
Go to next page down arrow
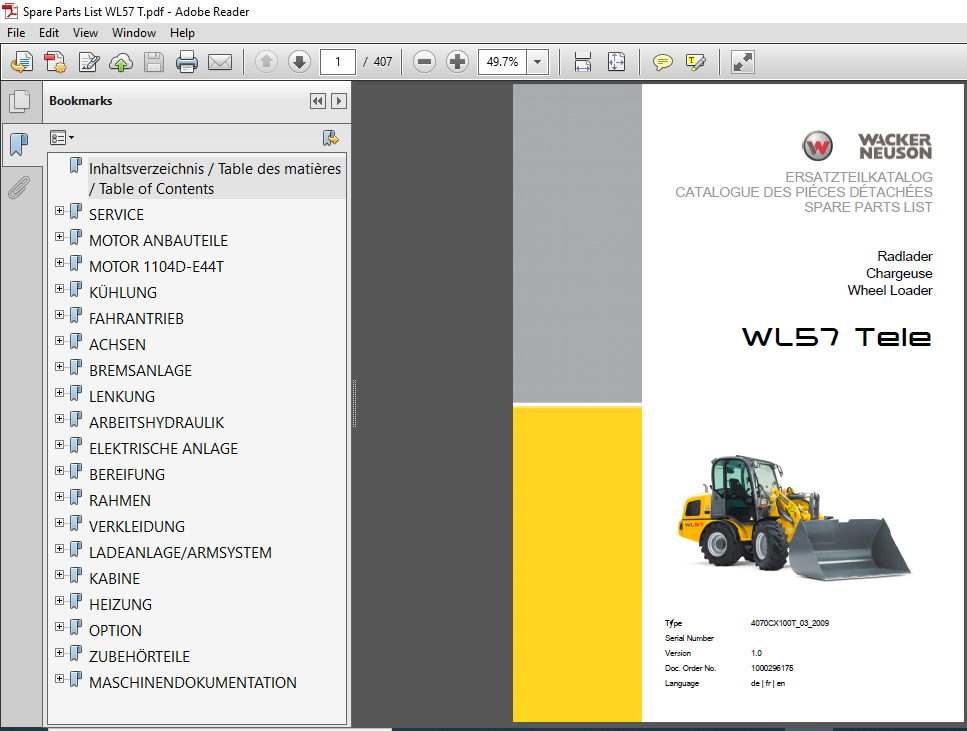pos(299,62)
